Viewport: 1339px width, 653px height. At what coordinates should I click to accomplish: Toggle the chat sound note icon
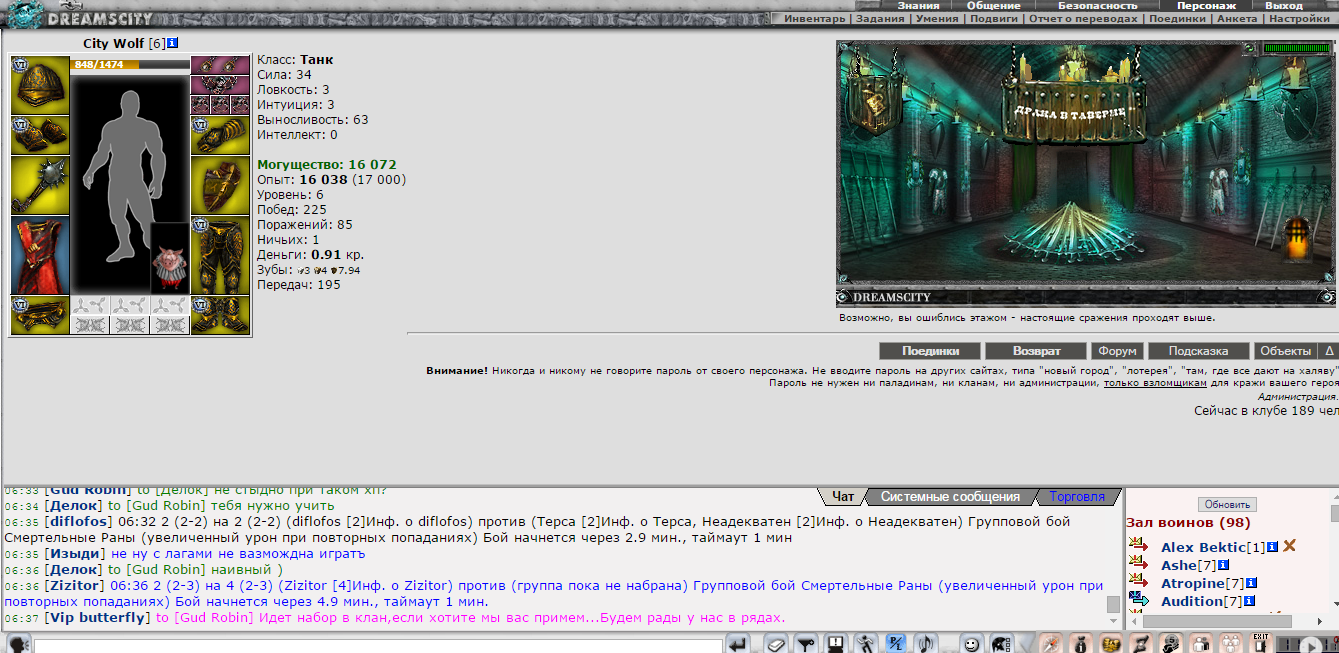pos(927,644)
